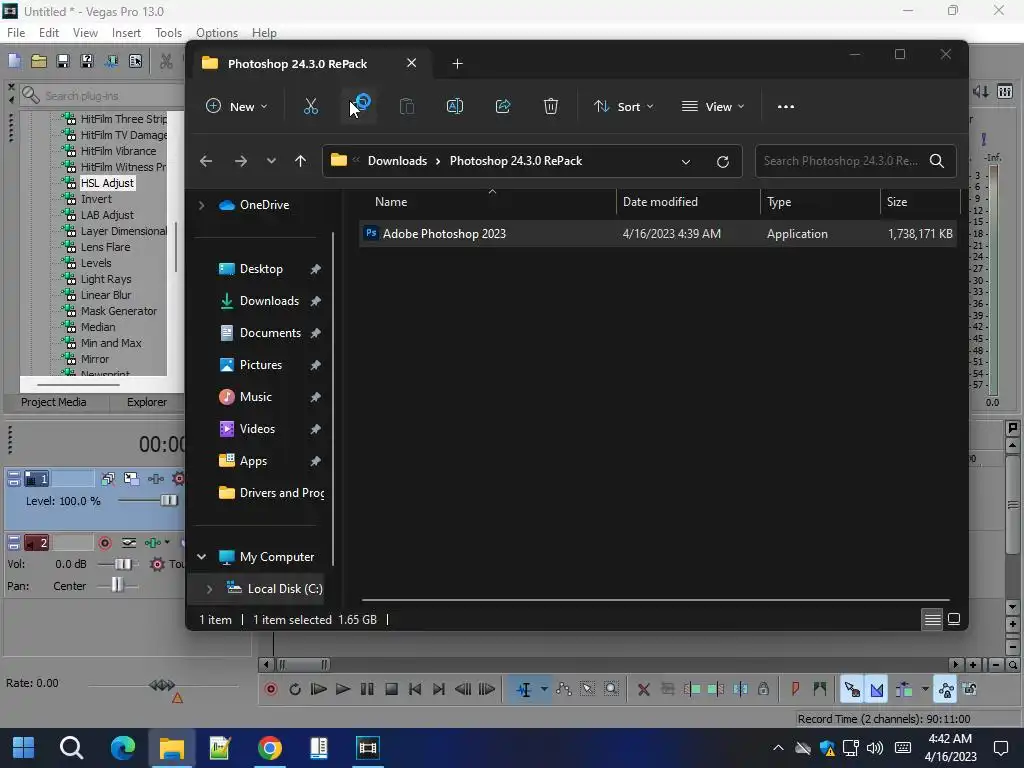Sort files by the Date modified column
Viewport: 1024px width, 768px height.
click(688, 202)
